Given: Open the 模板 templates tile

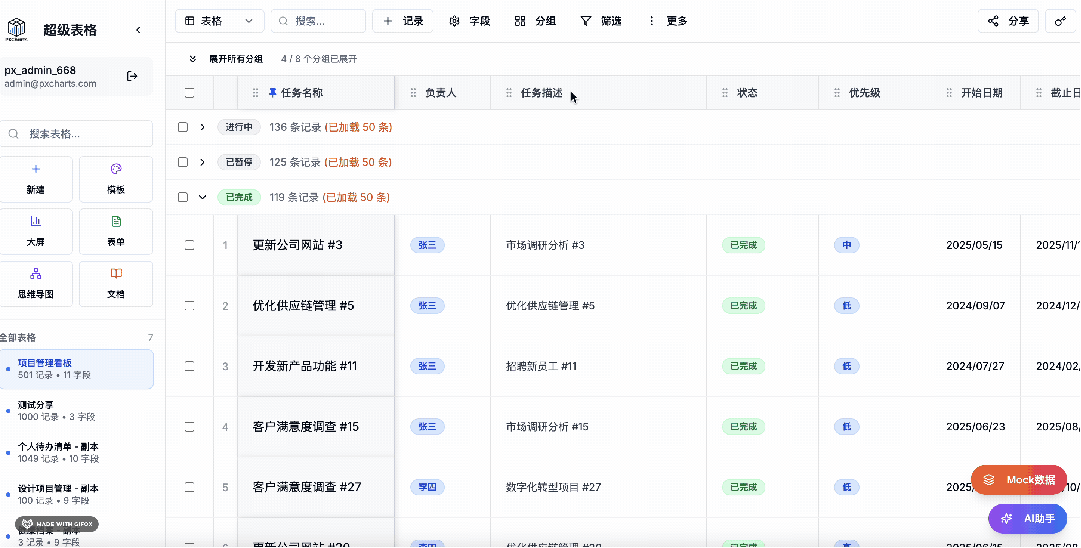Looking at the screenshot, I should point(116,179).
